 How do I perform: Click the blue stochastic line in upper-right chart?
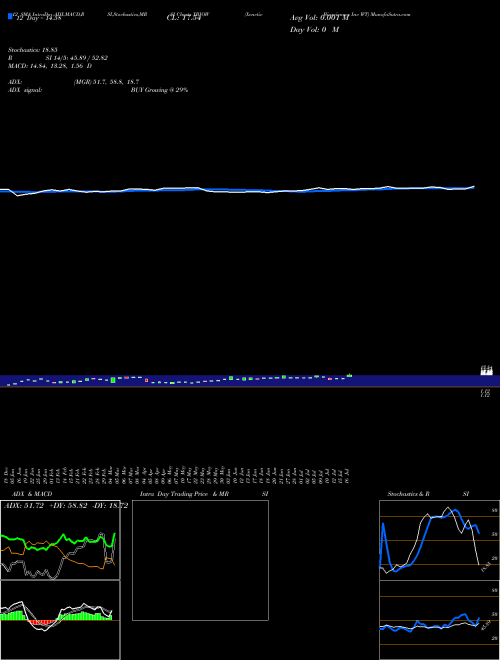pyautogui.click(x=429, y=539)
